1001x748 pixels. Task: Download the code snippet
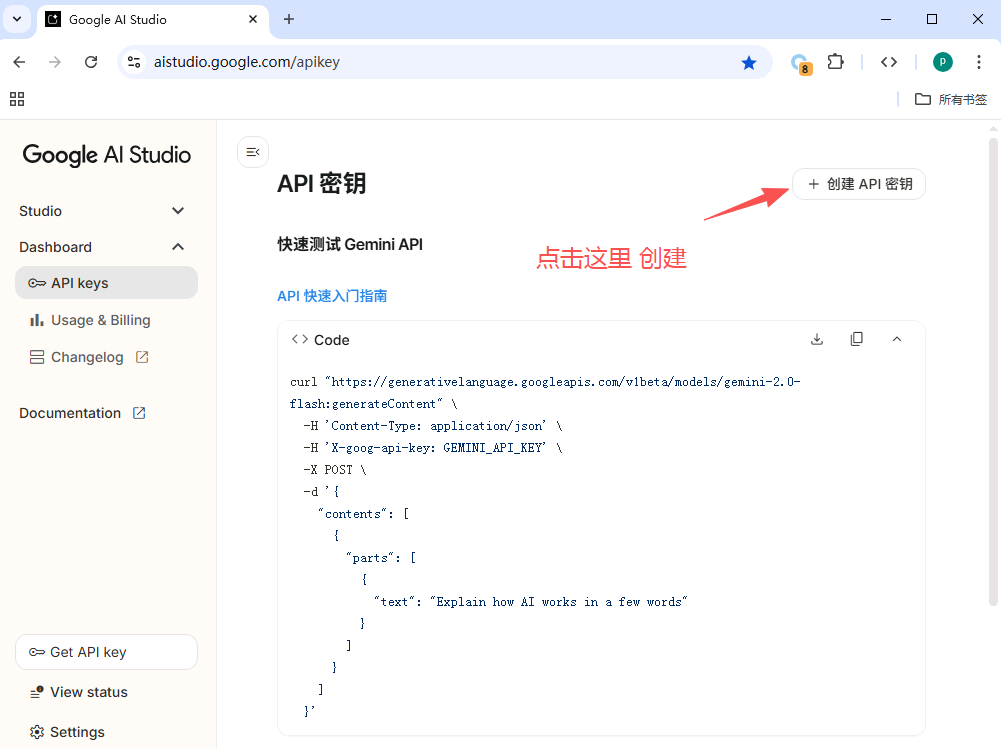pos(817,339)
